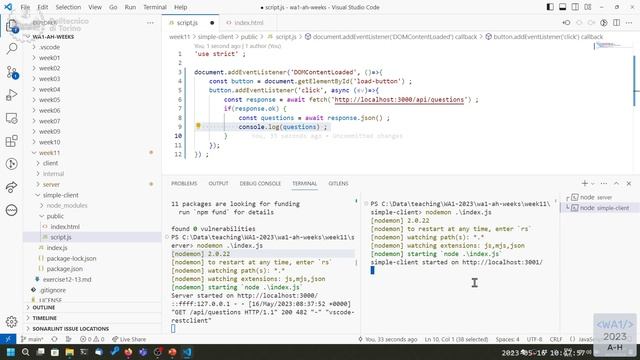Open Customize Layout button

click(x=588, y=7)
